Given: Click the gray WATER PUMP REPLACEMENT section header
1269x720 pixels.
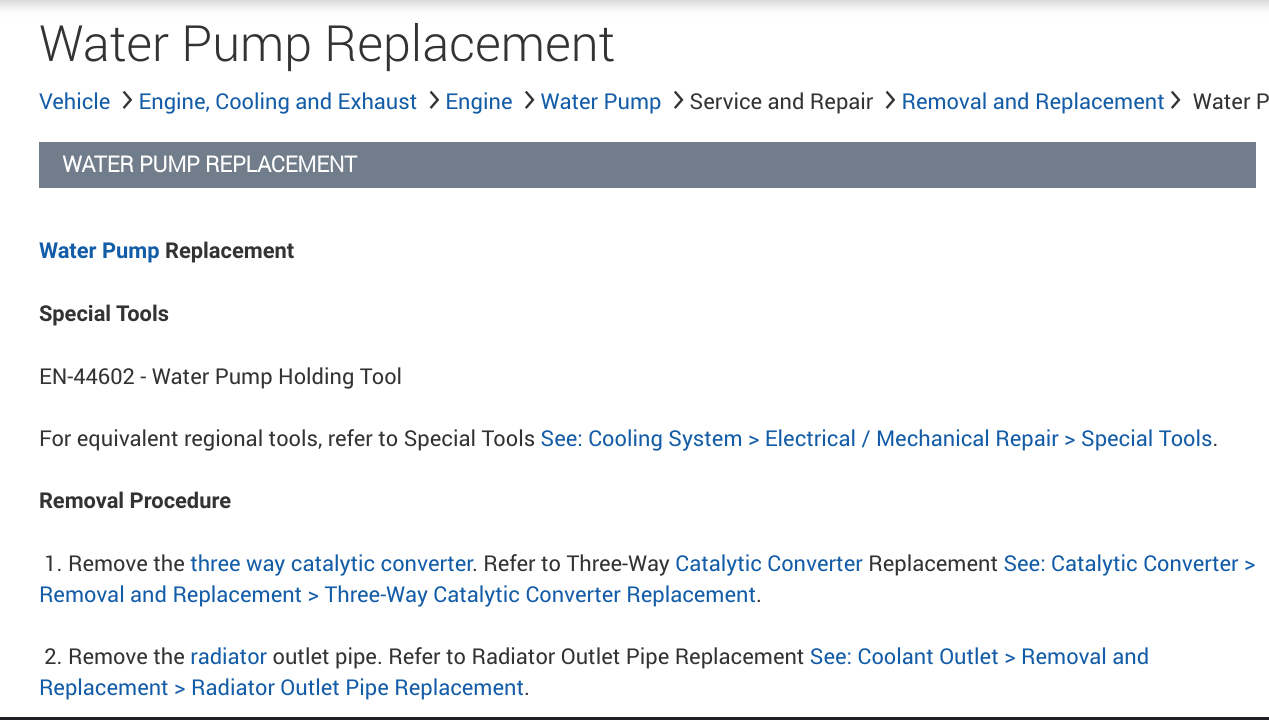Looking at the screenshot, I should tap(646, 165).
